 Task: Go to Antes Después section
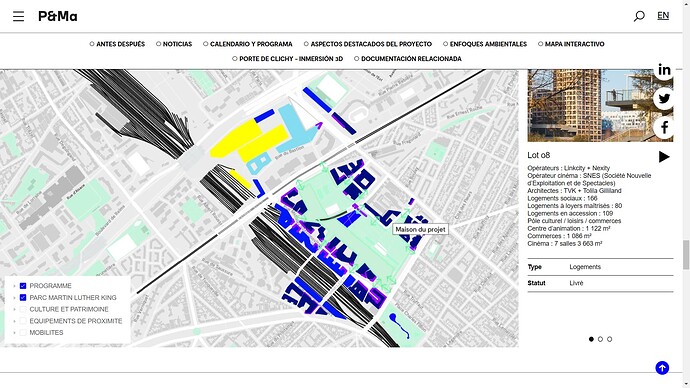coord(117,44)
